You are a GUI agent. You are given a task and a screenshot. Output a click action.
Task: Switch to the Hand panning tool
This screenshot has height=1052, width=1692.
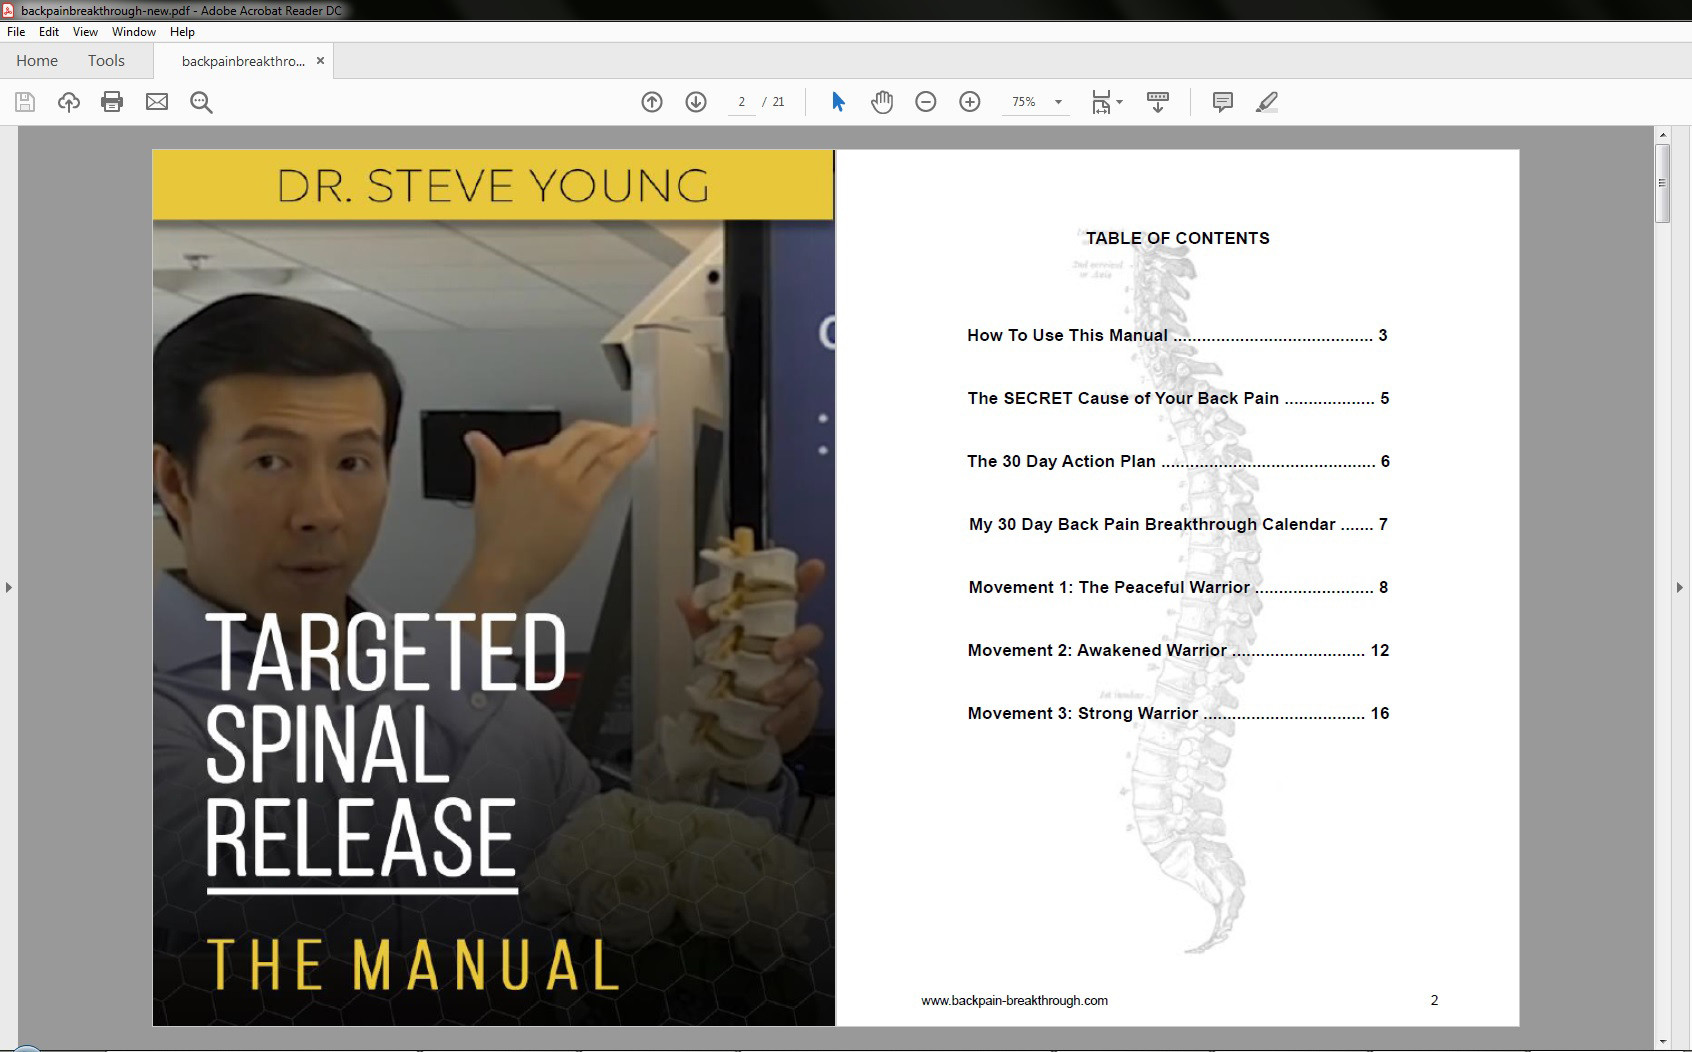pyautogui.click(x=883, y=101)
